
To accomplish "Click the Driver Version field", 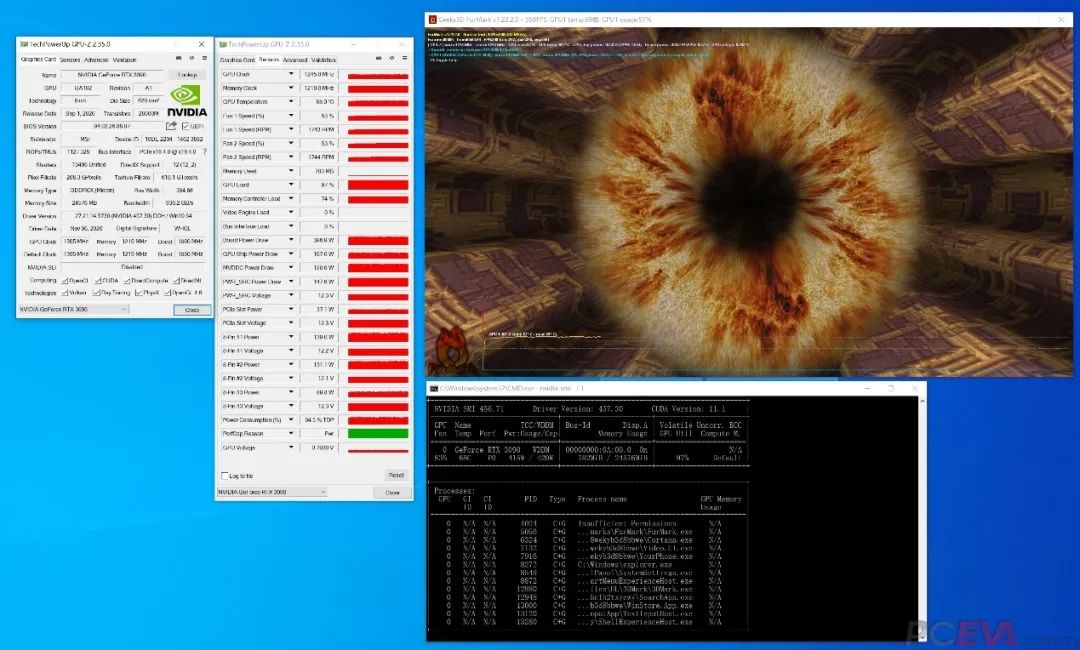I will click(x=133, y=216).
